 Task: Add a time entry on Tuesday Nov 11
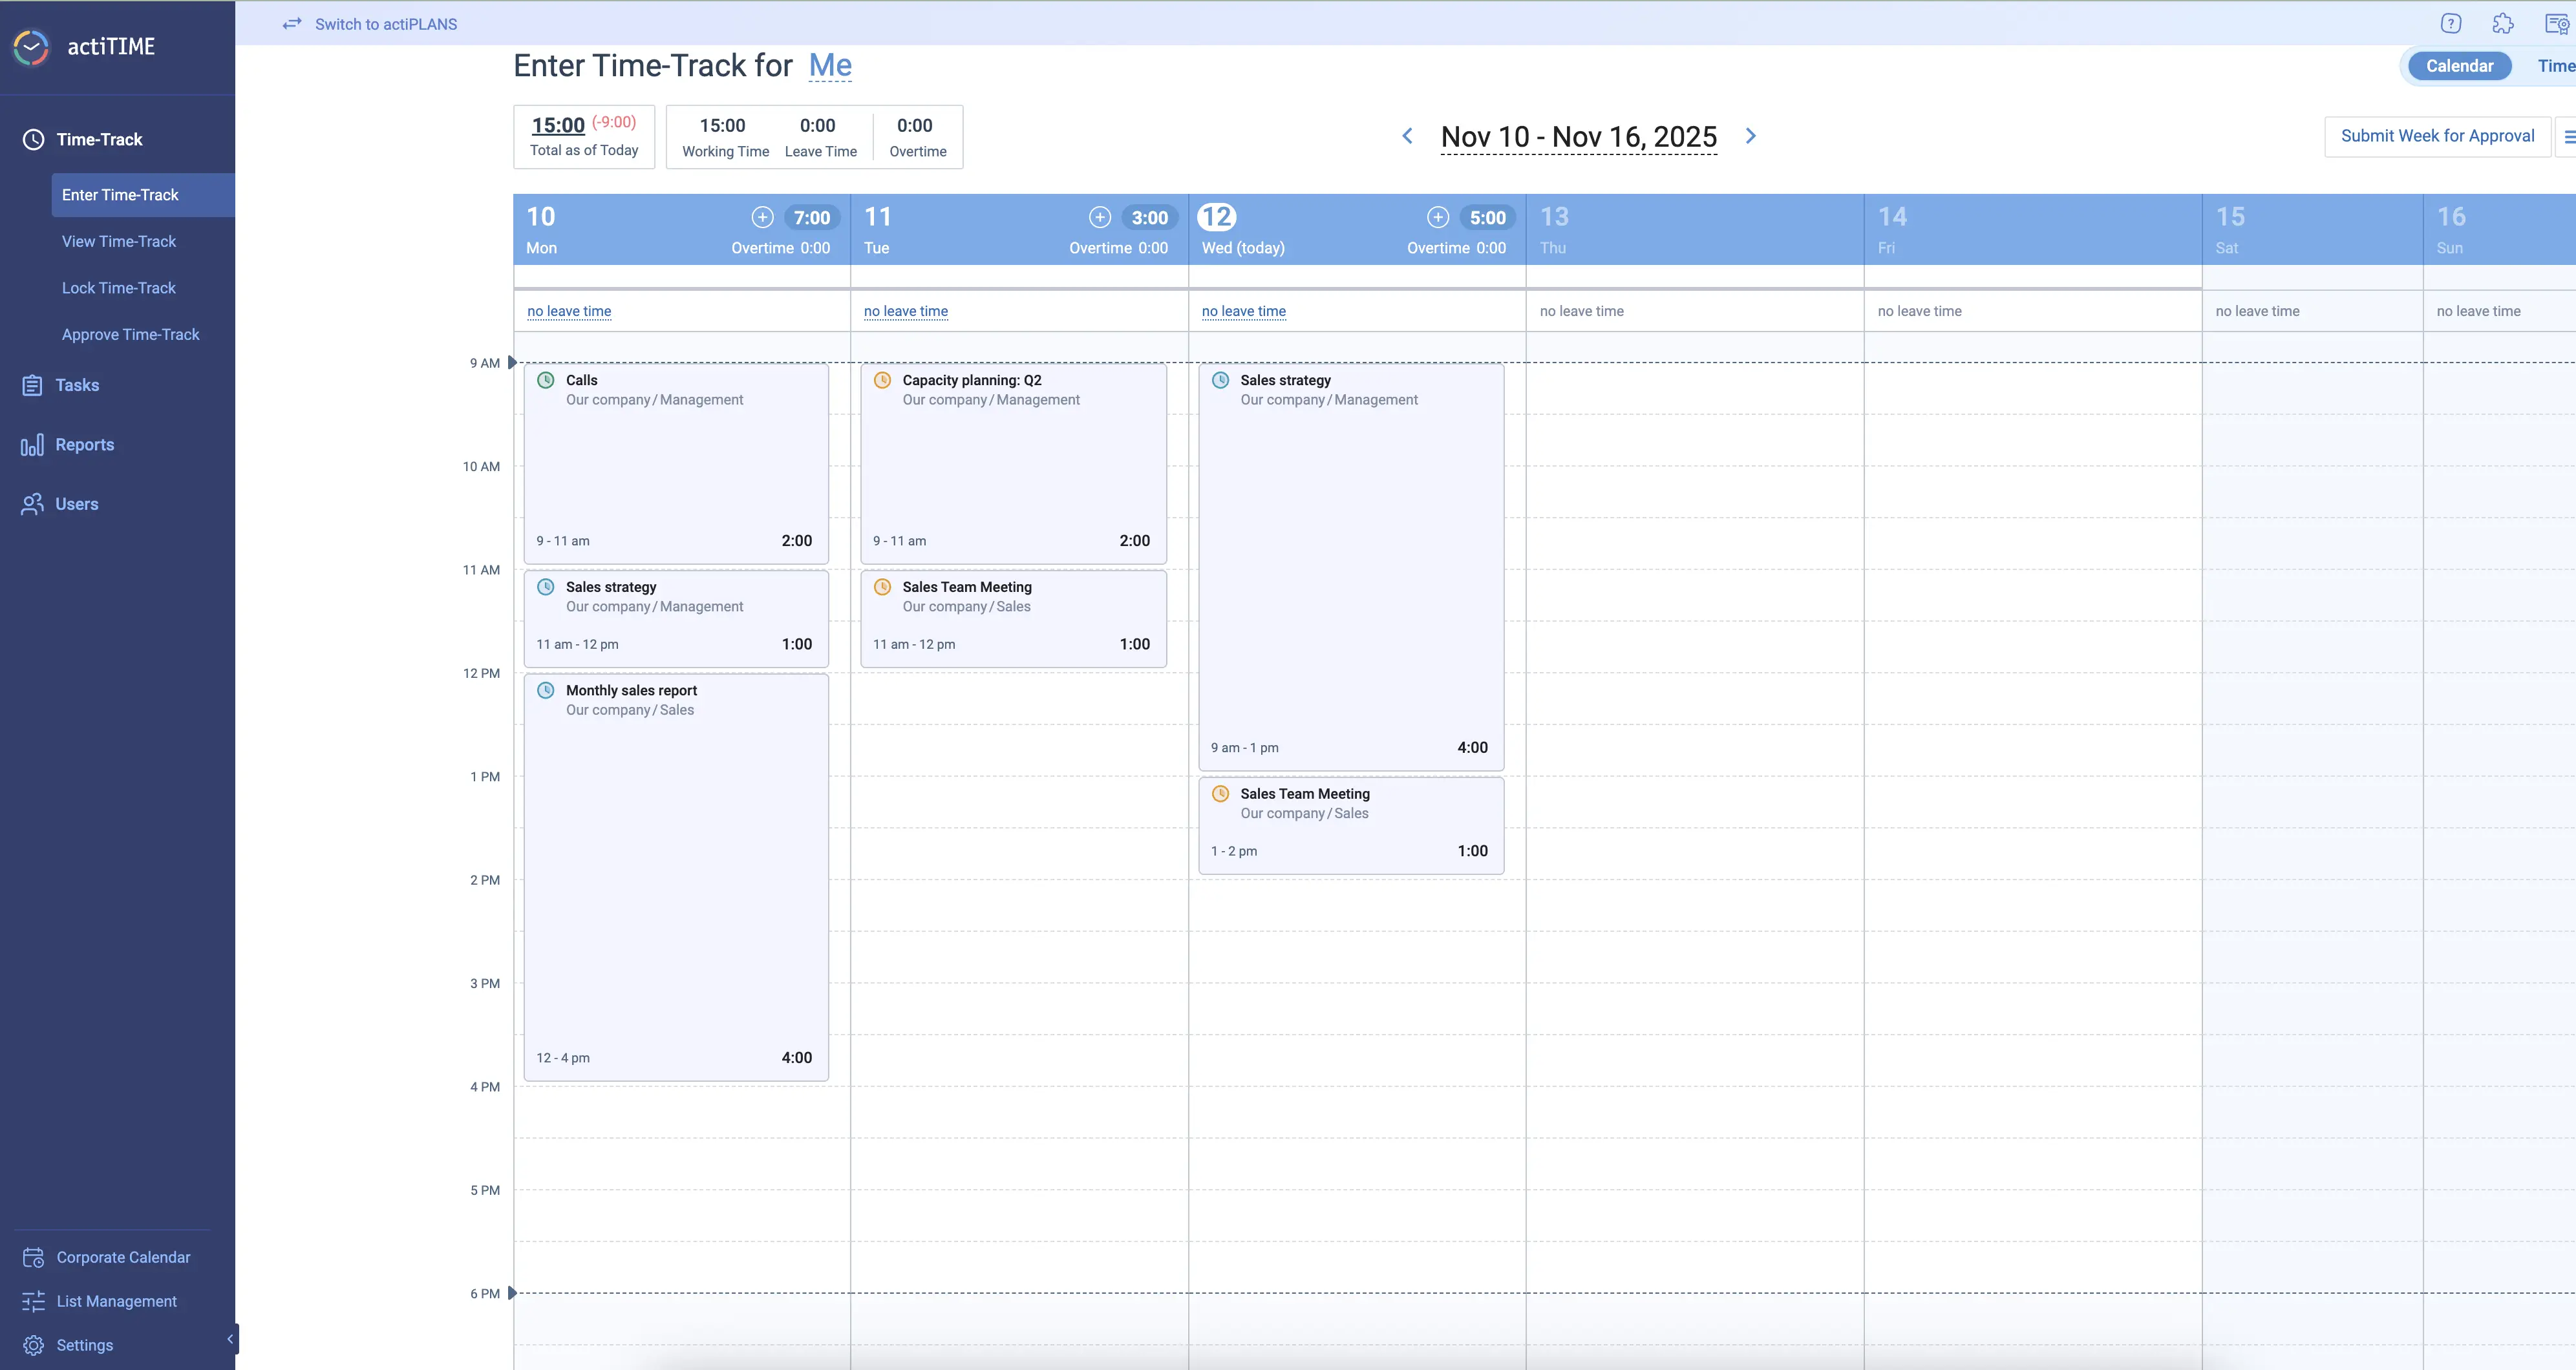tap(1100, 216)
